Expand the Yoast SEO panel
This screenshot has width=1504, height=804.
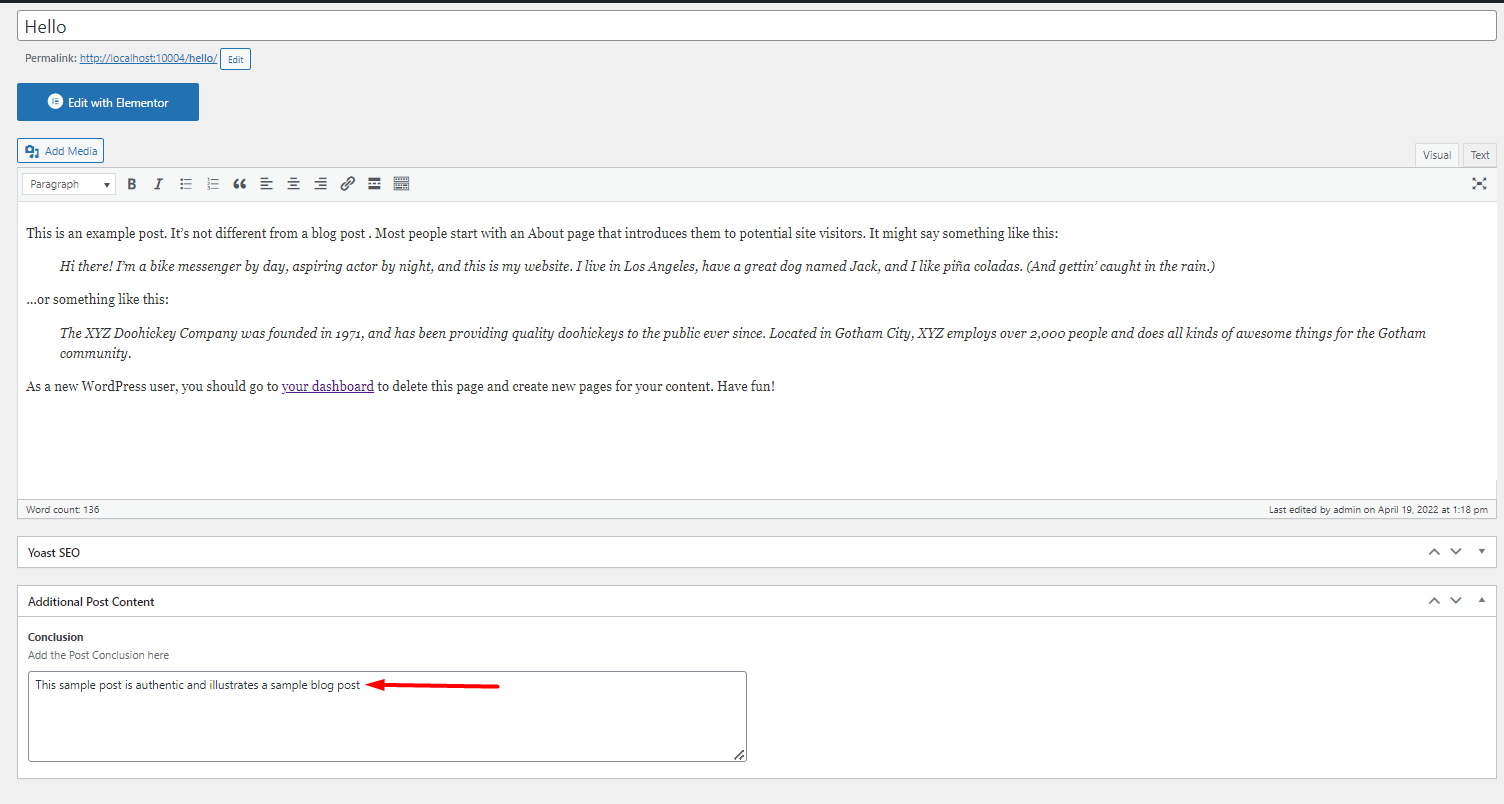click(x=1481, y=551)
